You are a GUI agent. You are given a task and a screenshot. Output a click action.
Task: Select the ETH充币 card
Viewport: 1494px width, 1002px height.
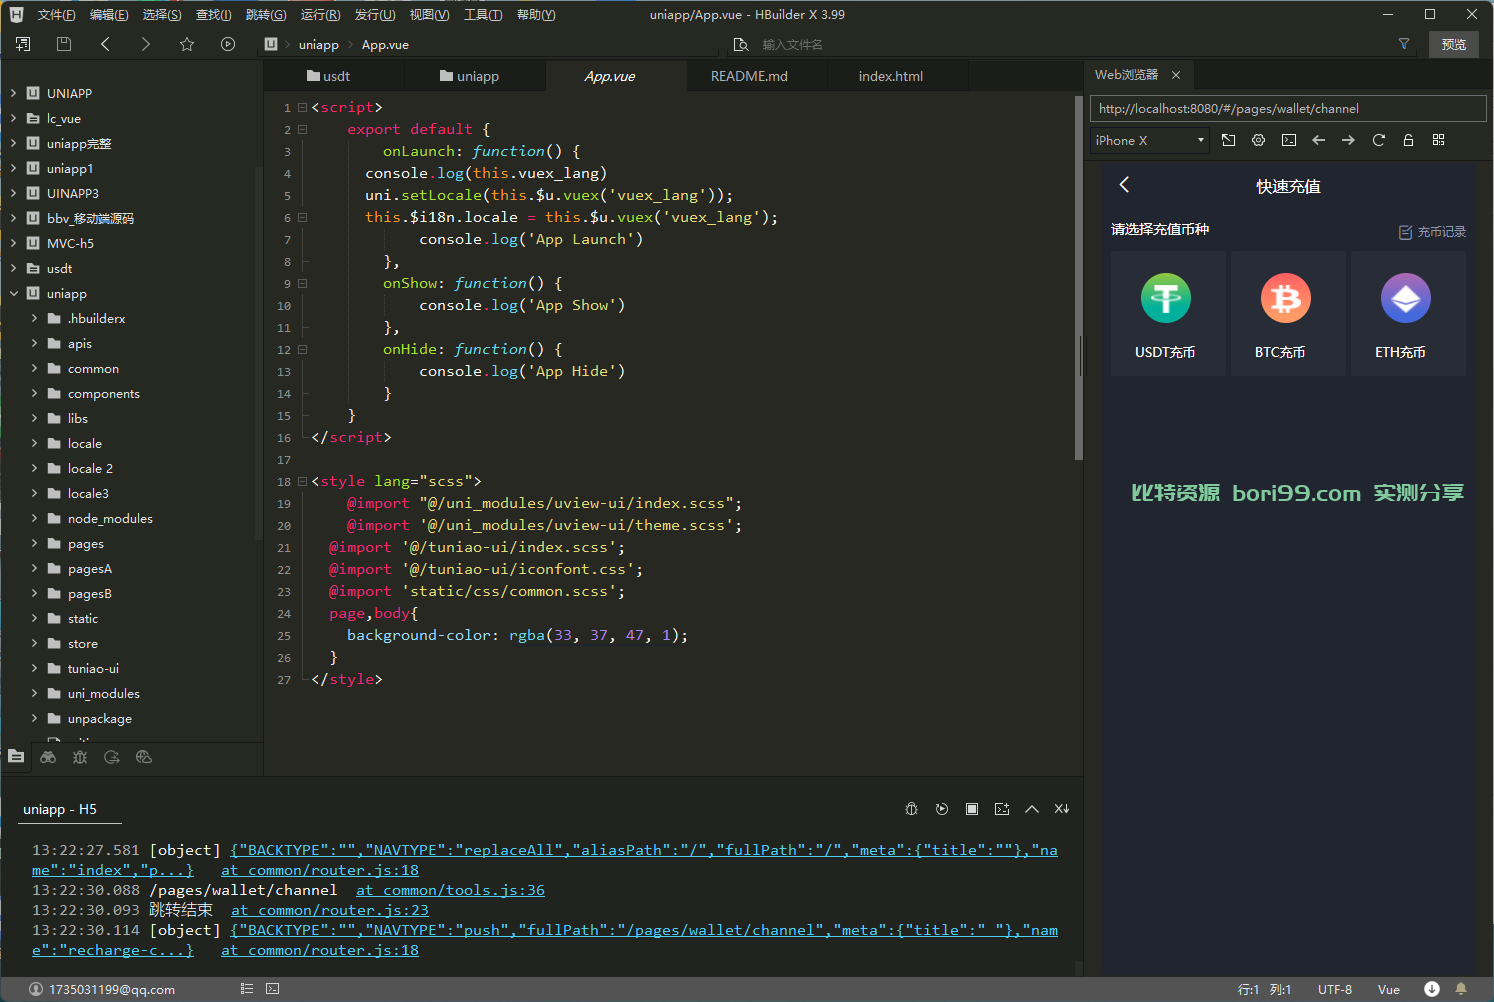coord(1407,314)
